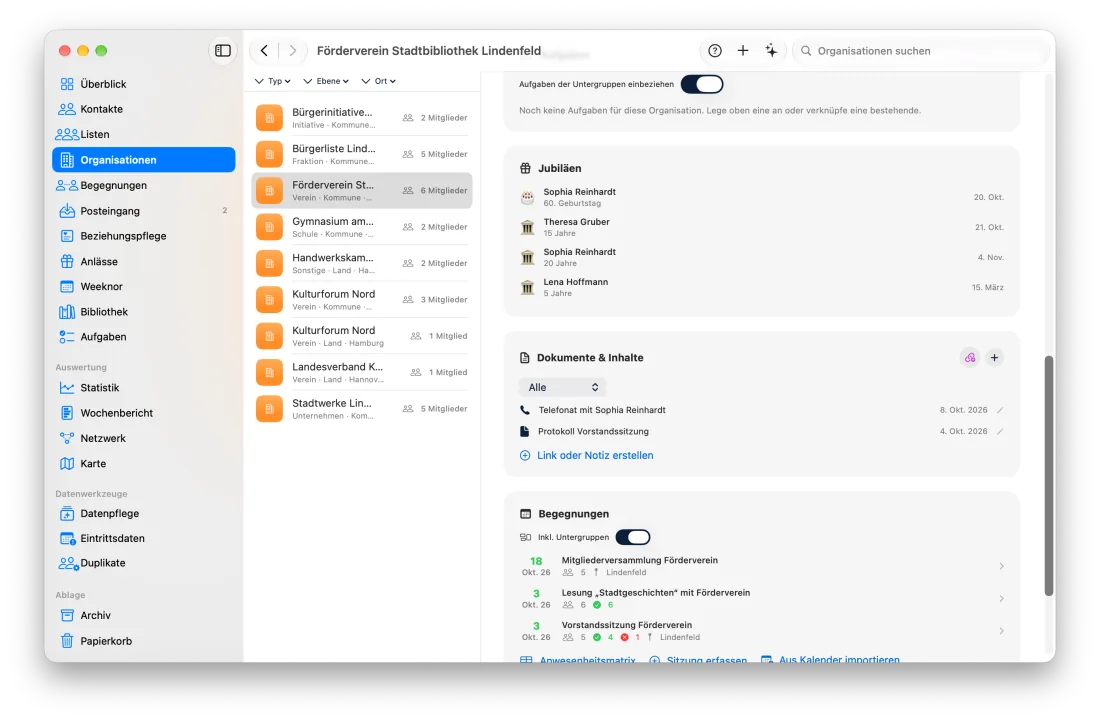Click the phone icon beside Telefonat entry
Screen dimensions: 1100x721
(525, 410)
